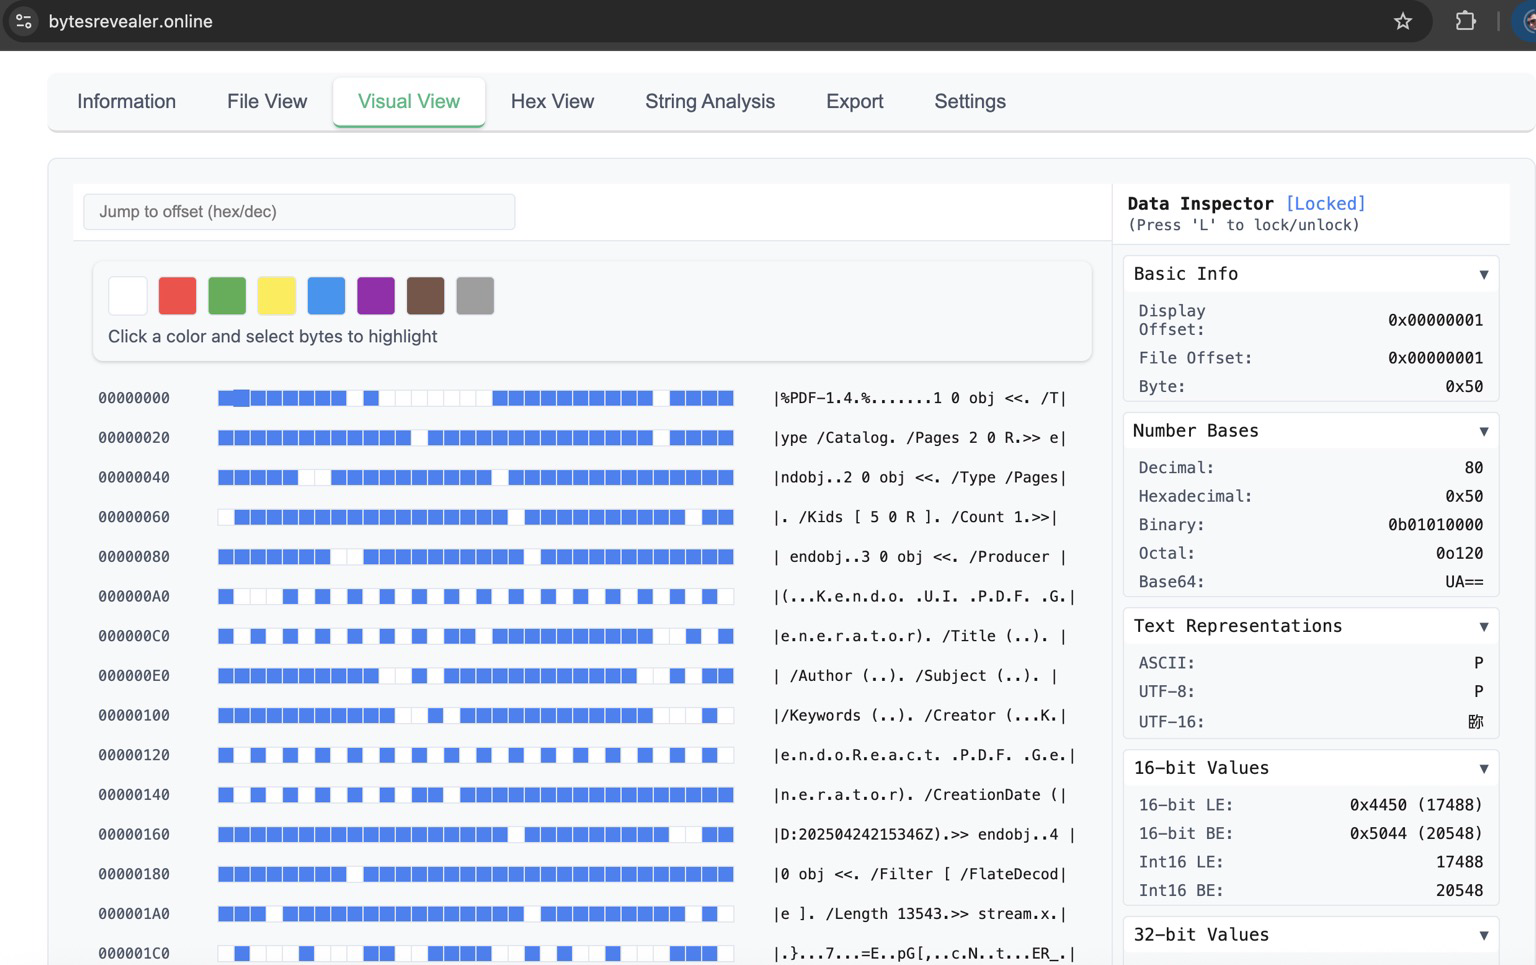Collapse the 32-bit Values section arrow
This screenshot has height=965, width=1536.
(1483, 935)
